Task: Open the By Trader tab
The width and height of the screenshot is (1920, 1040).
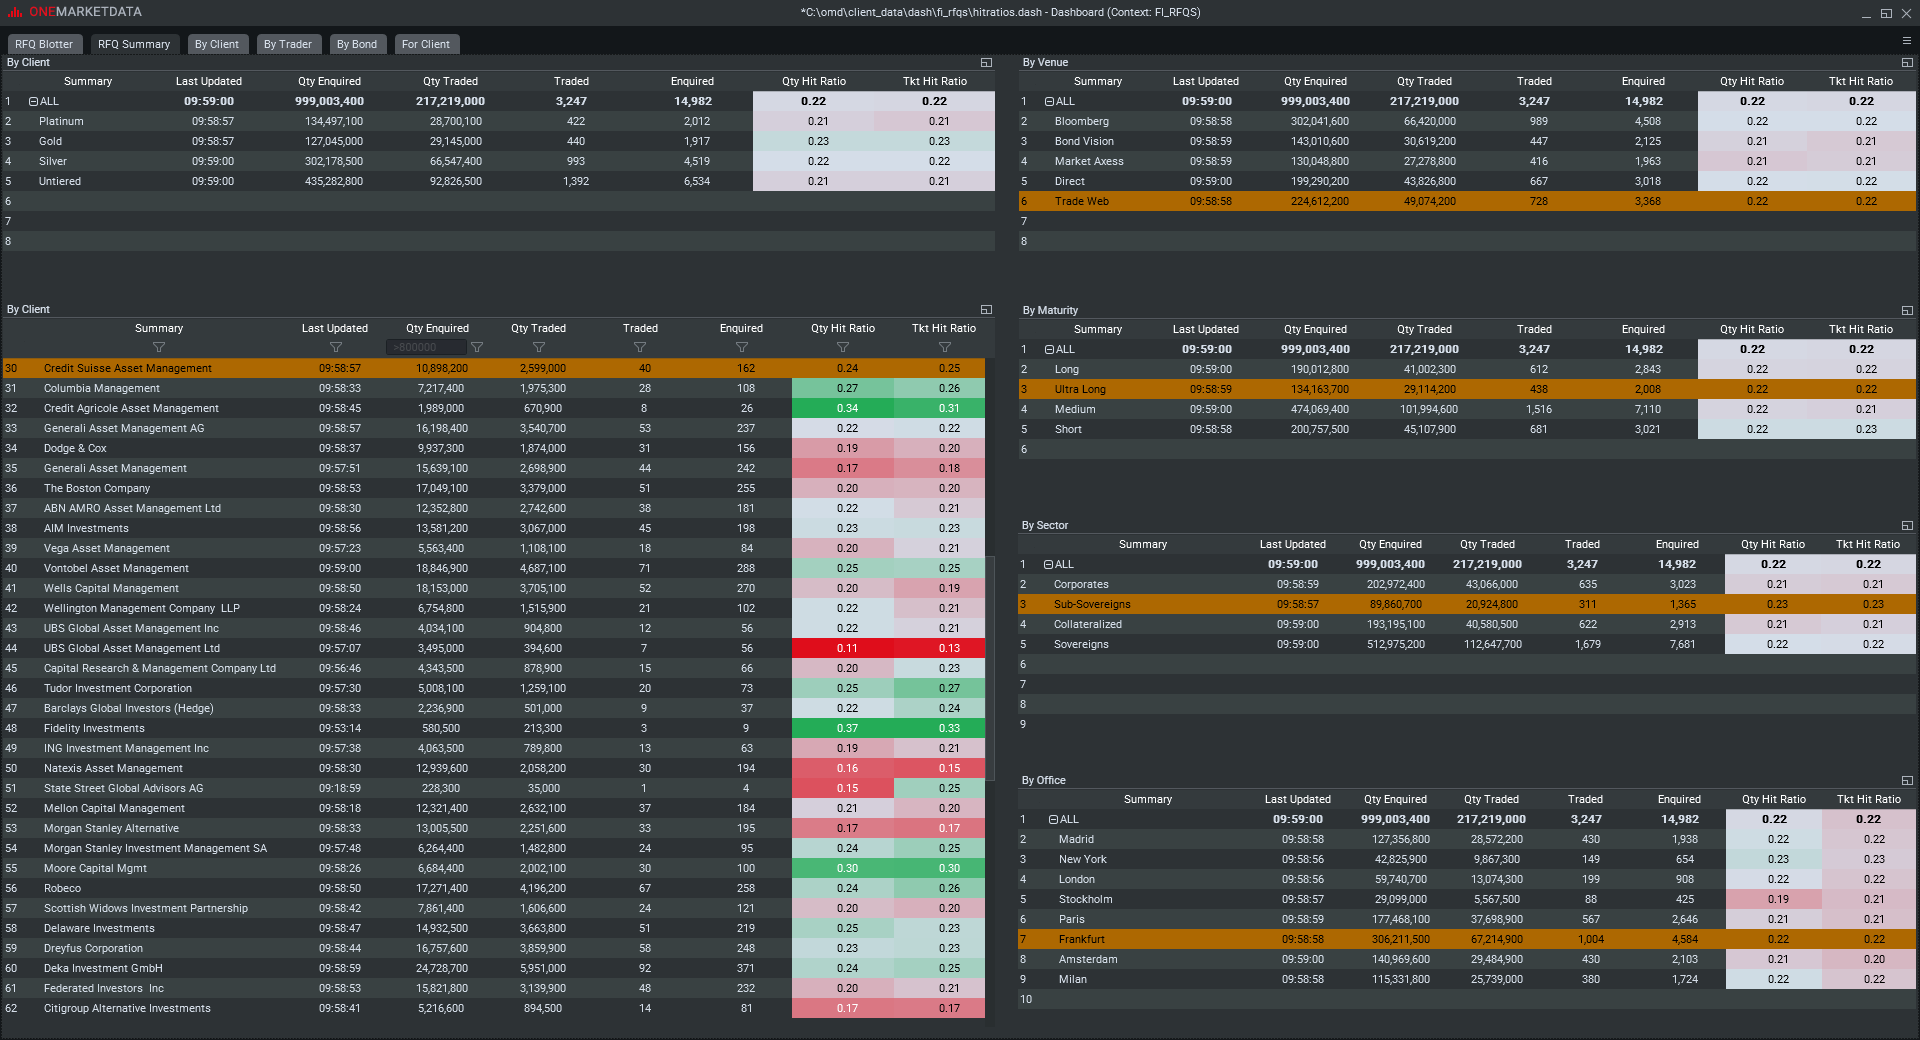Action: click(288, 44)
